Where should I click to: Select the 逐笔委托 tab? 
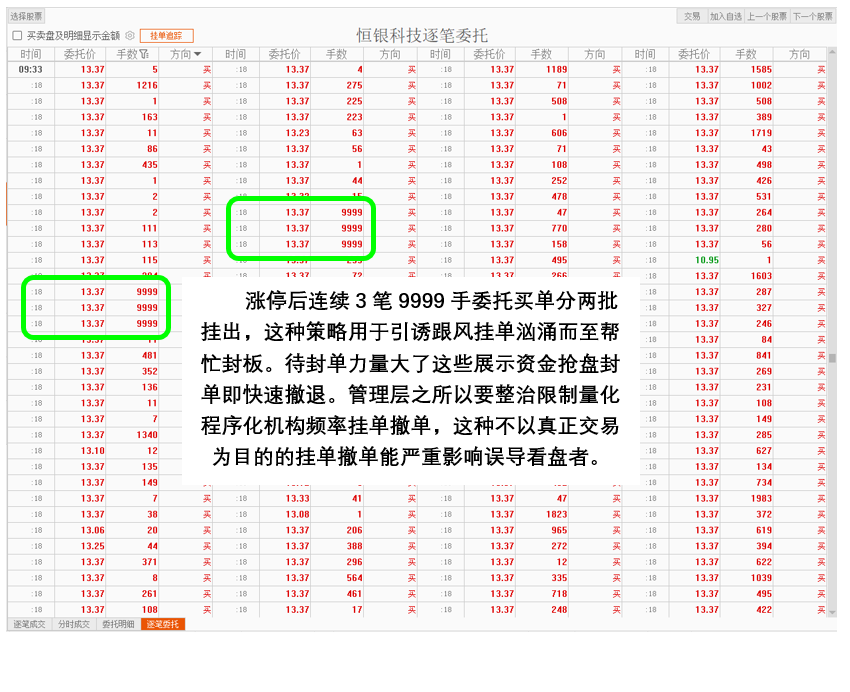click(163, 624)
